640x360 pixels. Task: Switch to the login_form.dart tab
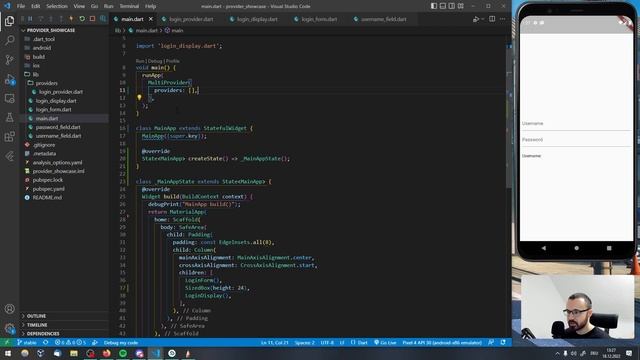[x=319, y=19]
